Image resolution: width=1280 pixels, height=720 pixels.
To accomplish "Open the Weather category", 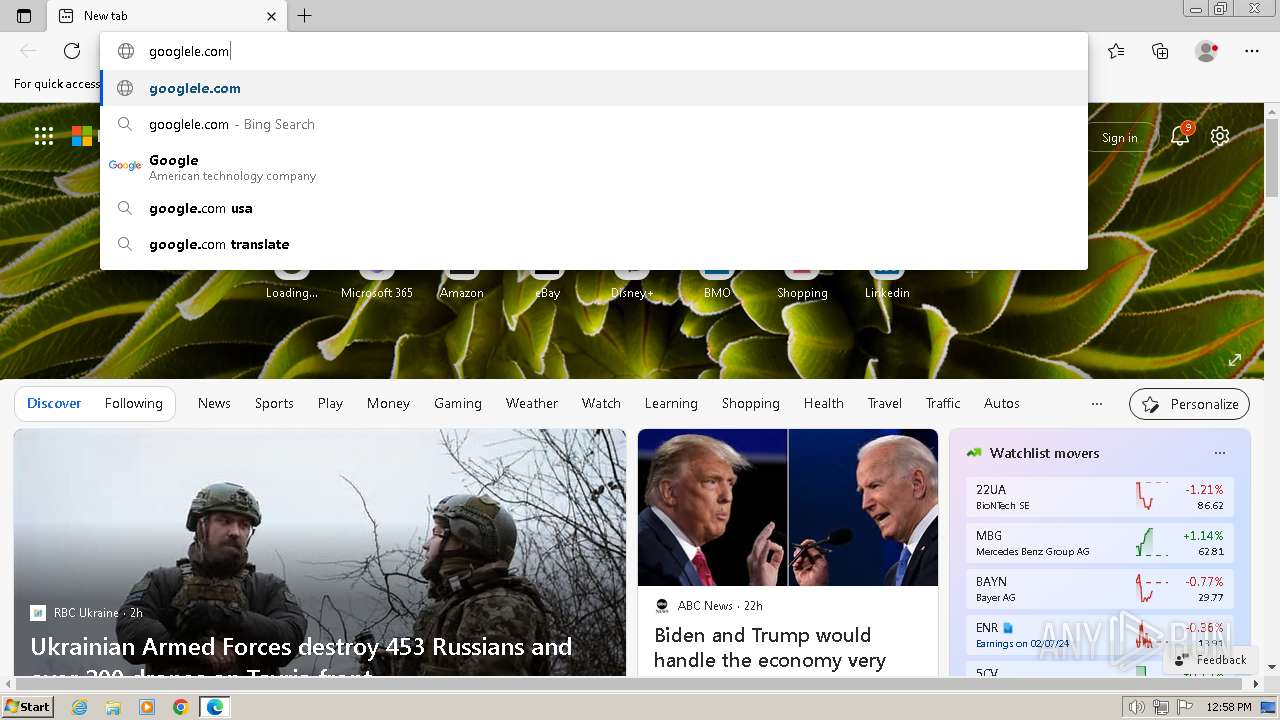I will point(532,403).
